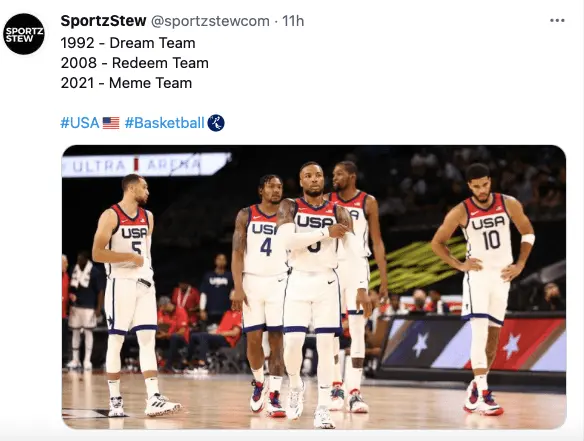The width and height of the screenshot is (584, 441).
Task: Click the SportzStew display name
Action: pos(103,21)
